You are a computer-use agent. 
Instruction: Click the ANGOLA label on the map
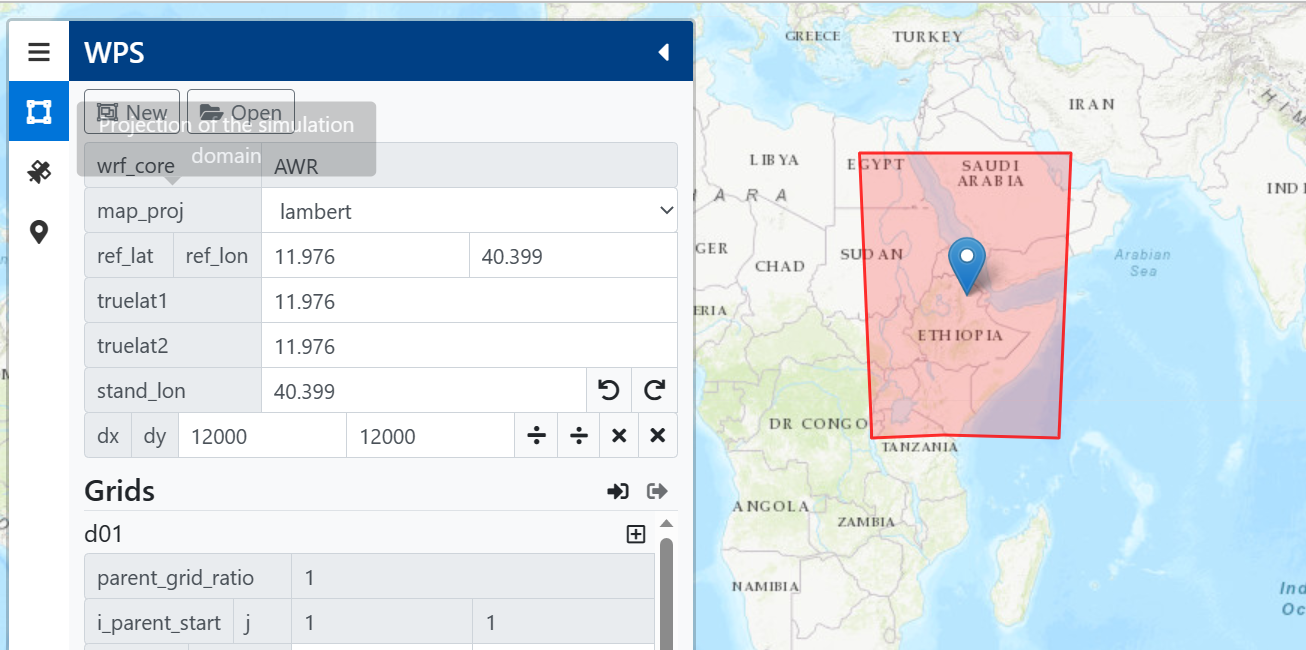770,506
